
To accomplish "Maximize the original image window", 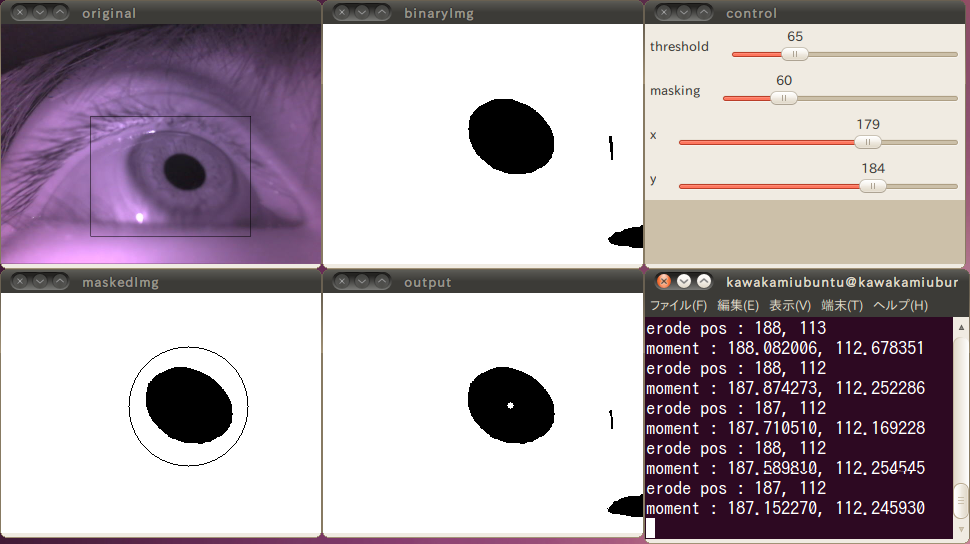I will coord(60,13).
